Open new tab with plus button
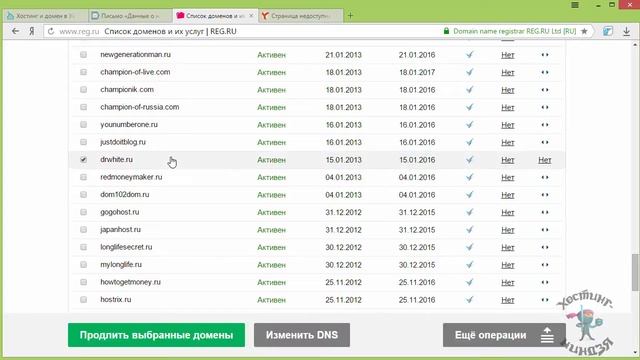 [x=350, y=16]
